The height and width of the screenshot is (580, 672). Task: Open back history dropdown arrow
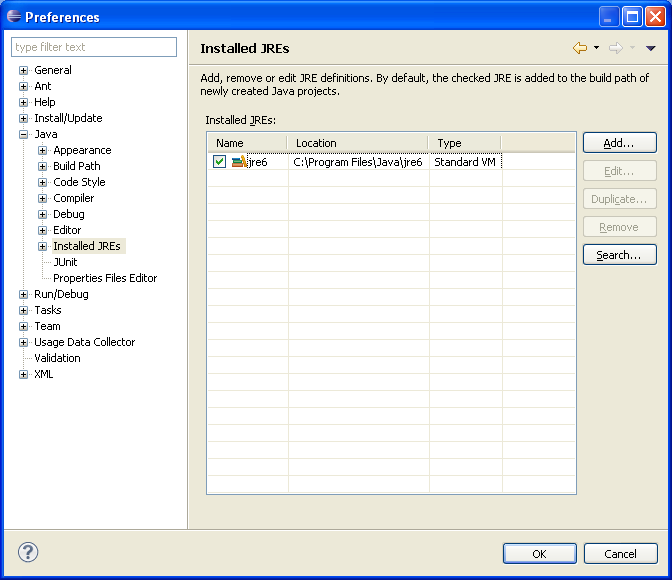596,48
